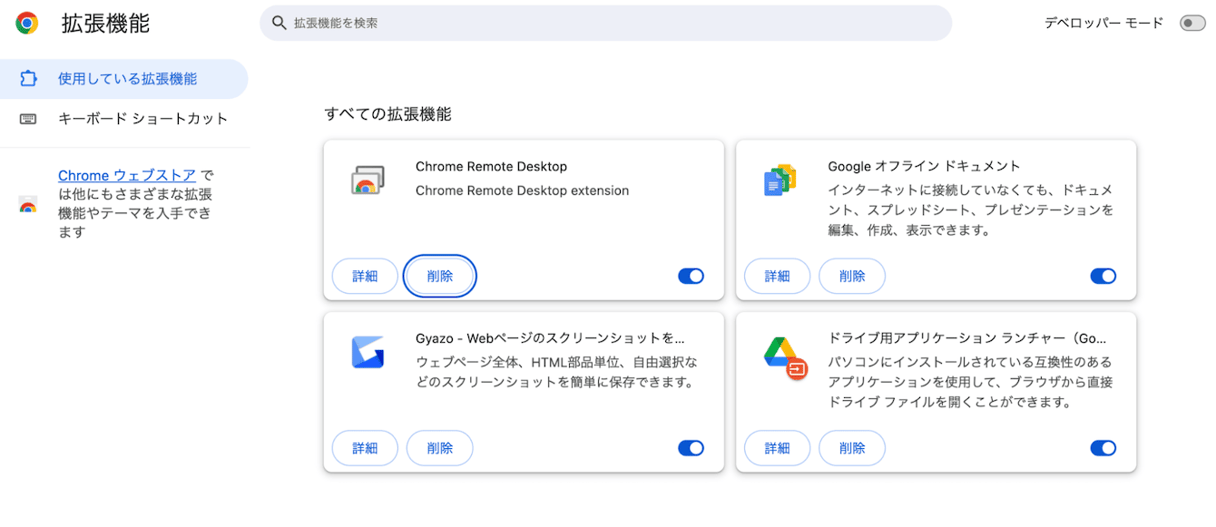The height and width of the screenshot is (527, 1216).
Task: Click the keyboard shortcuts icon
Action: click(x=28, y=119)
